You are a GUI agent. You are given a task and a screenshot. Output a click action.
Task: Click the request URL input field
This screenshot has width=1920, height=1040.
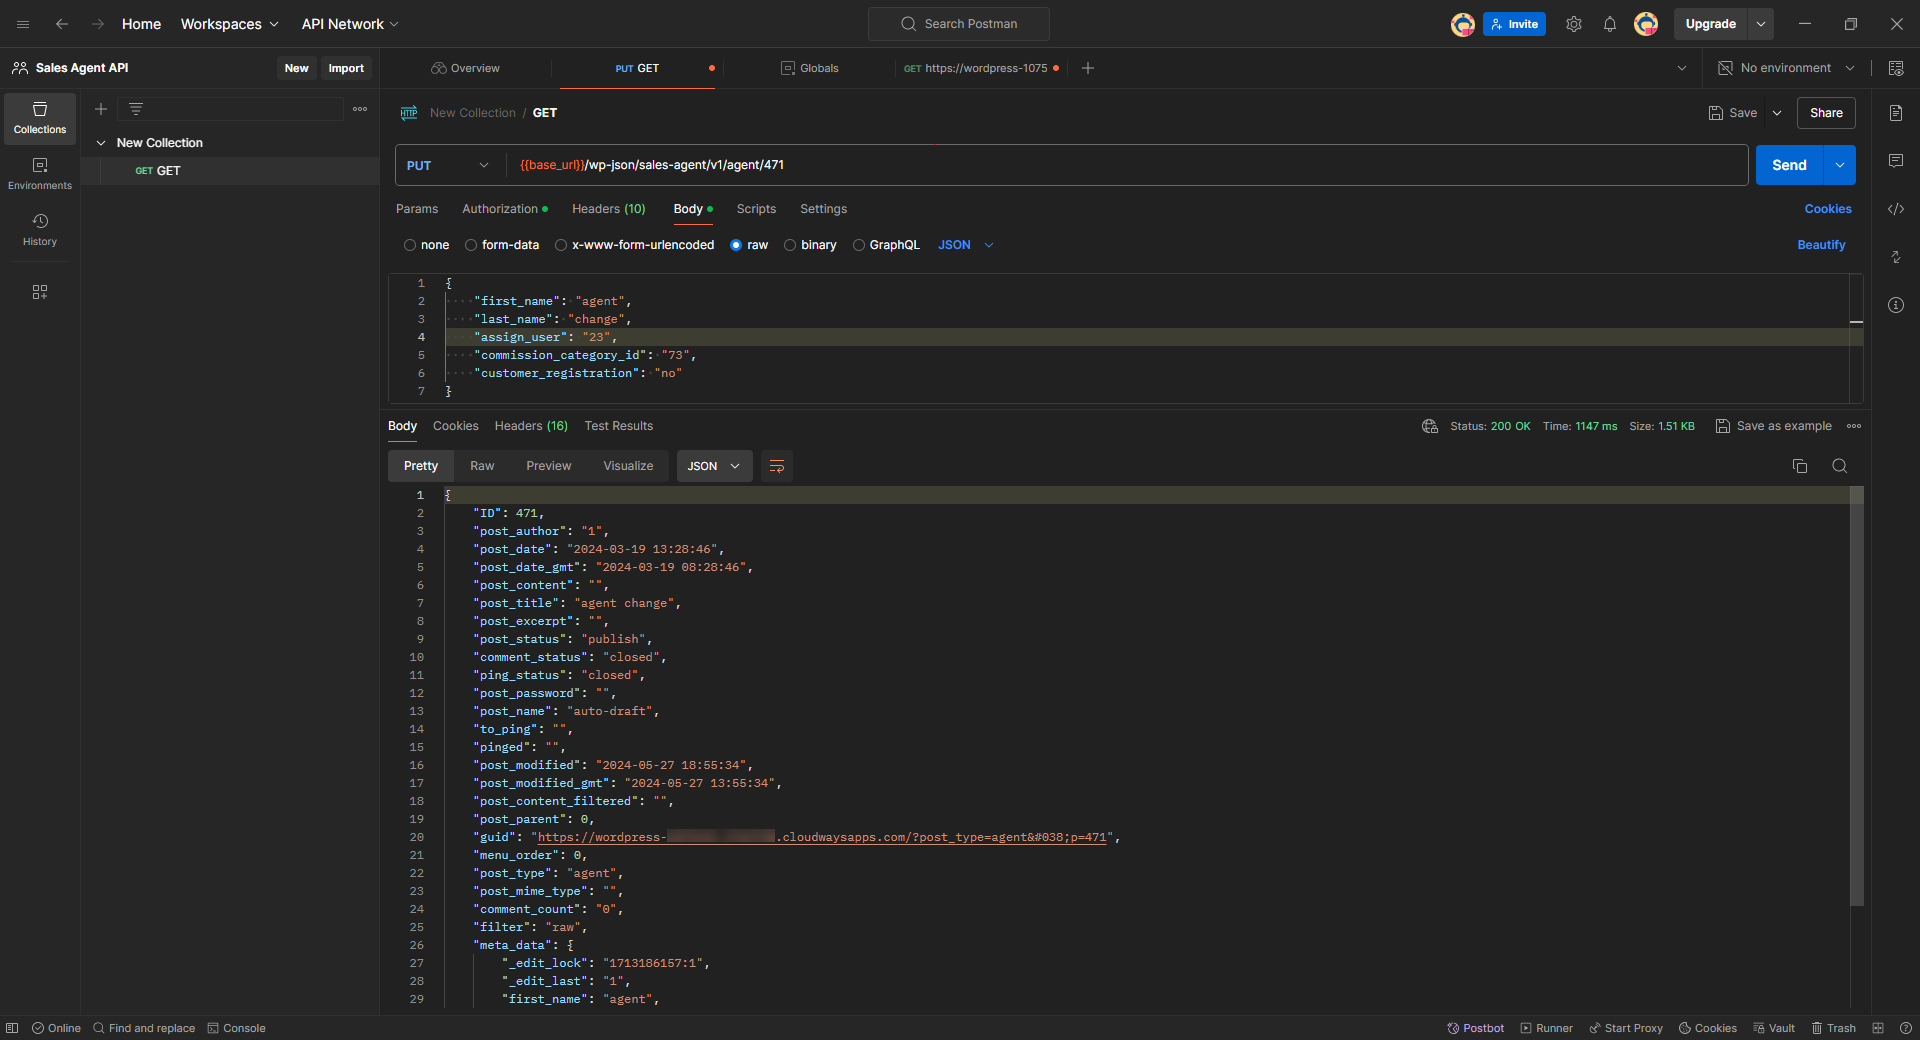pyautogui.click(x=1127, y=165)
